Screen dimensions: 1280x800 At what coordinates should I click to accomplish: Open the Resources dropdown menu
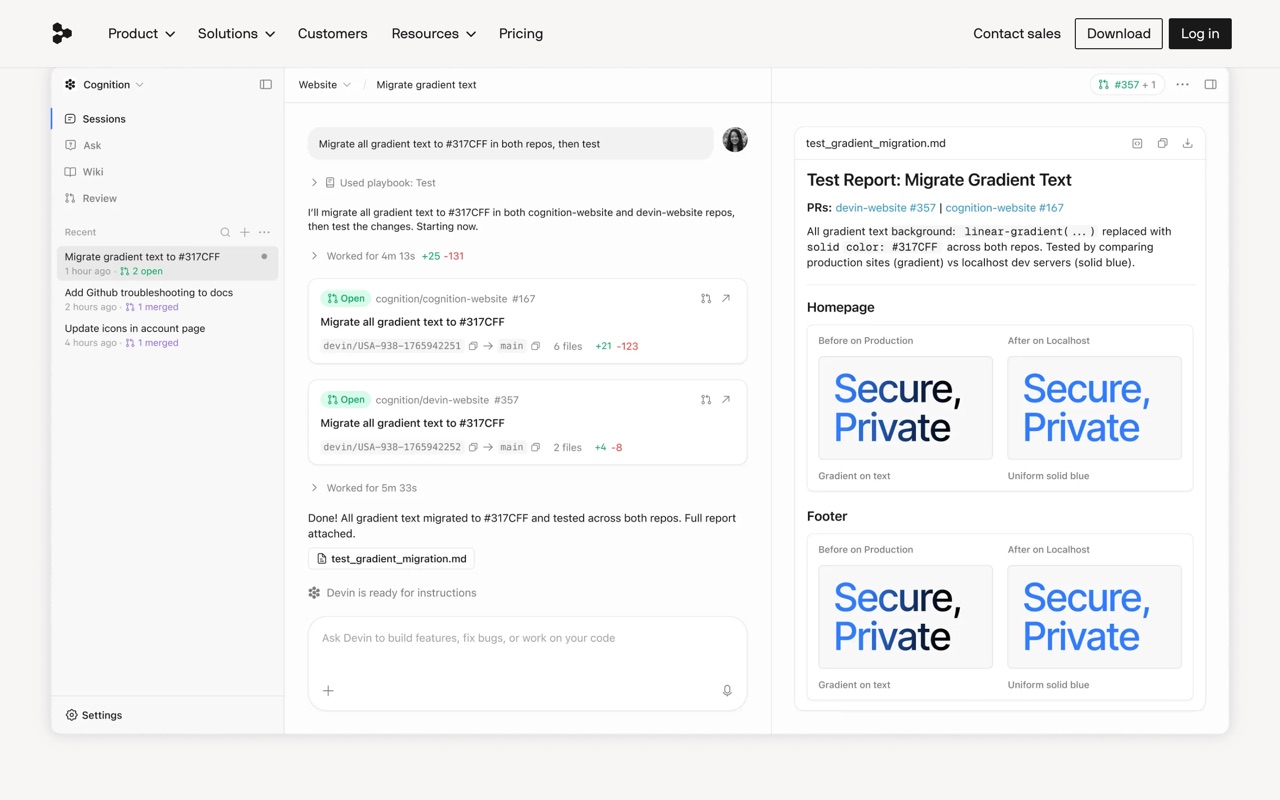pos(434,33)
